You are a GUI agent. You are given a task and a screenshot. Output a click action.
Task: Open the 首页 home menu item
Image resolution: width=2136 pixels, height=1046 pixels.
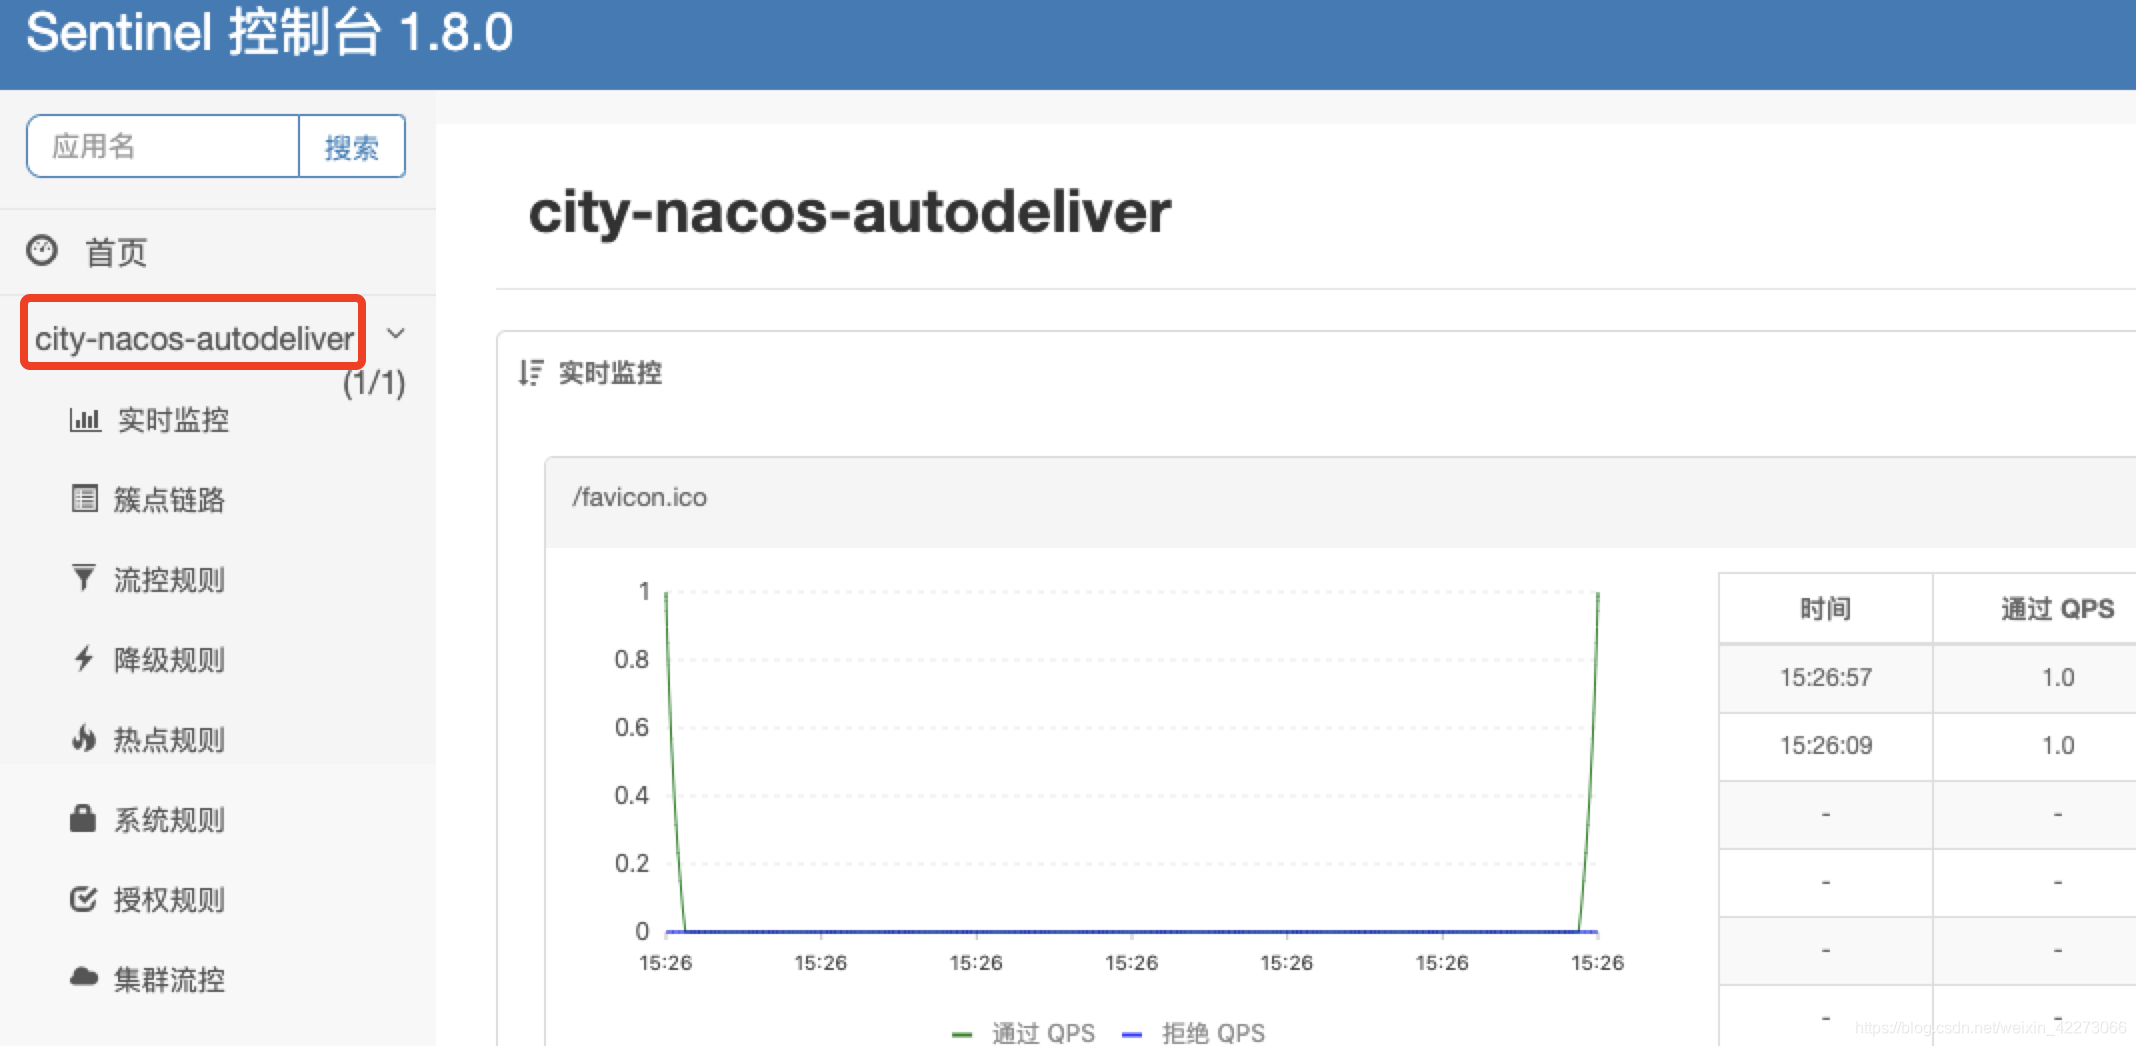(116, 252)
